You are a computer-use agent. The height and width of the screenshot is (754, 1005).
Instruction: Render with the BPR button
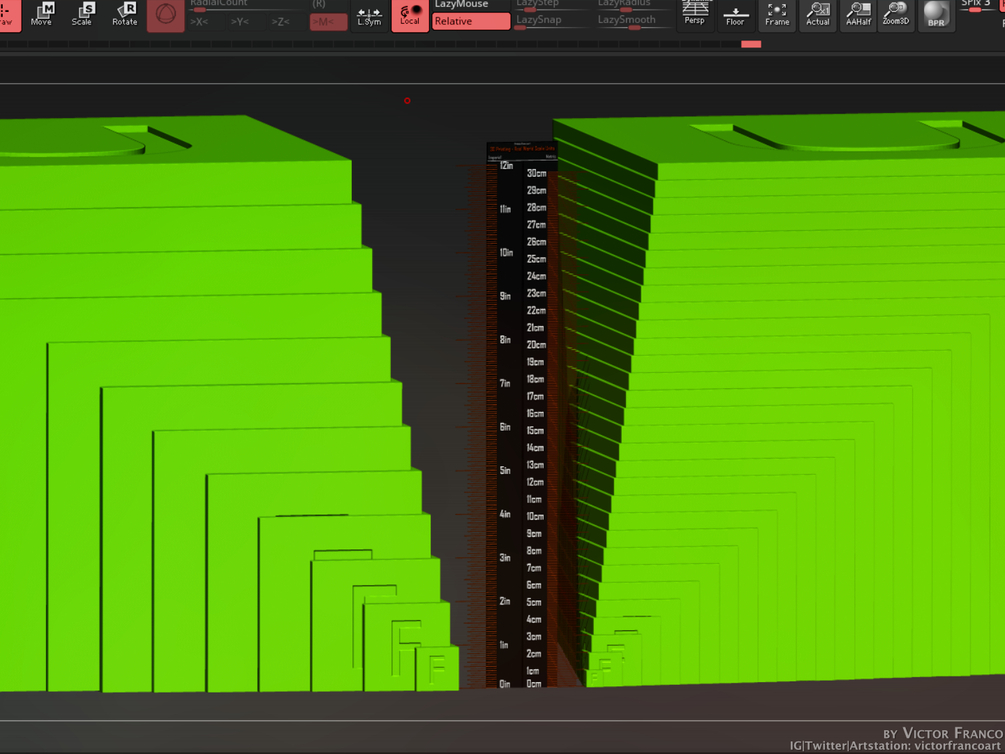pos(936,15)
